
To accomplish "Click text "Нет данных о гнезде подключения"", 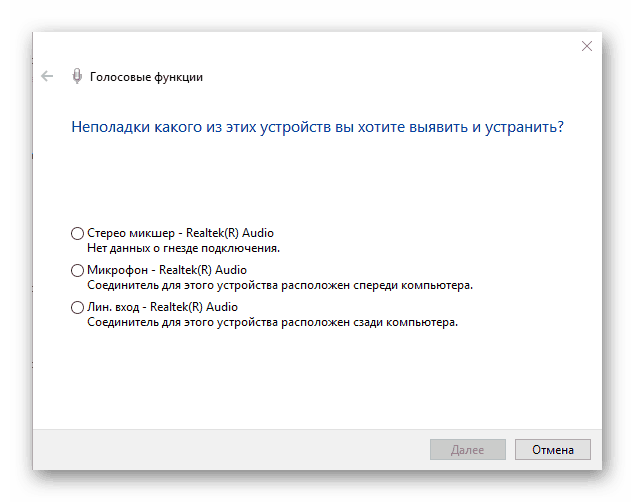I will [183, 247].
